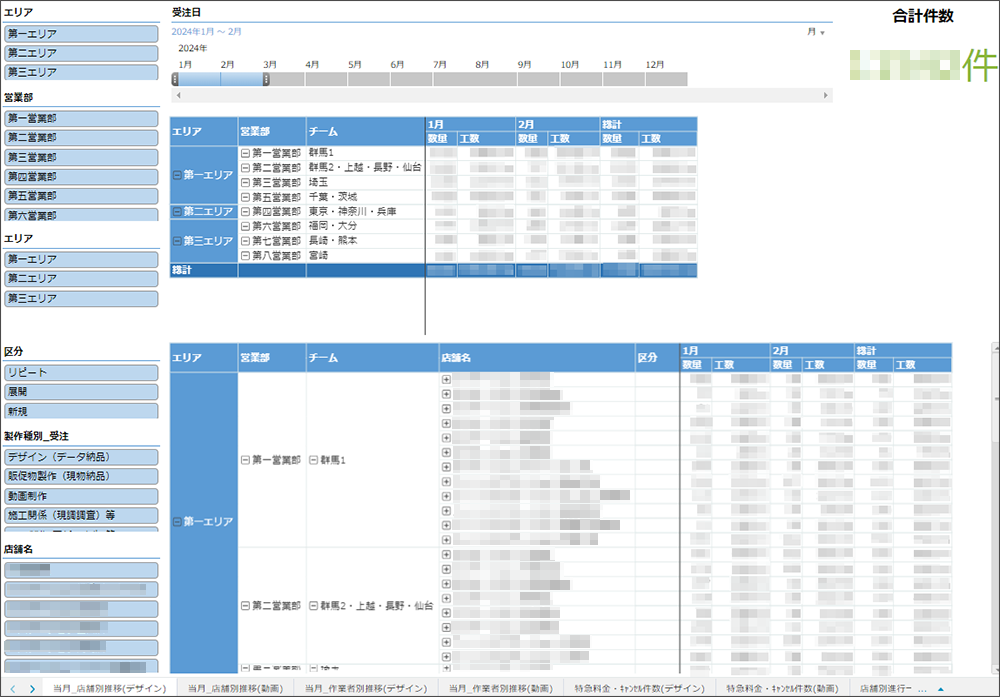Click the 長崎・熊本 team cell

tap(365, 241)
